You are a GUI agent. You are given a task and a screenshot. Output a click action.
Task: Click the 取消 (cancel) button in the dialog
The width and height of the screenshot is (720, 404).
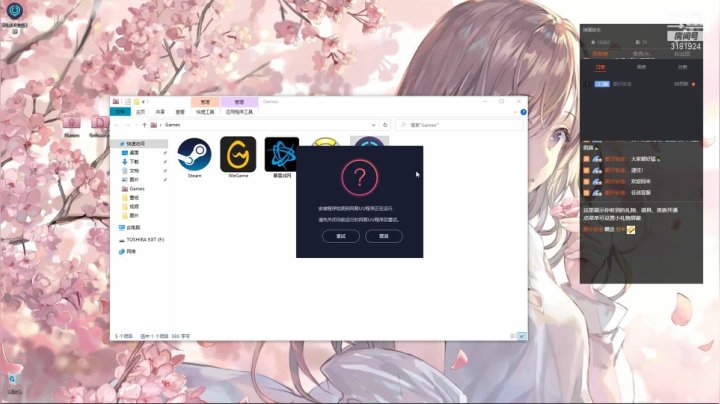pyautogui.click(x=384, y=236)
